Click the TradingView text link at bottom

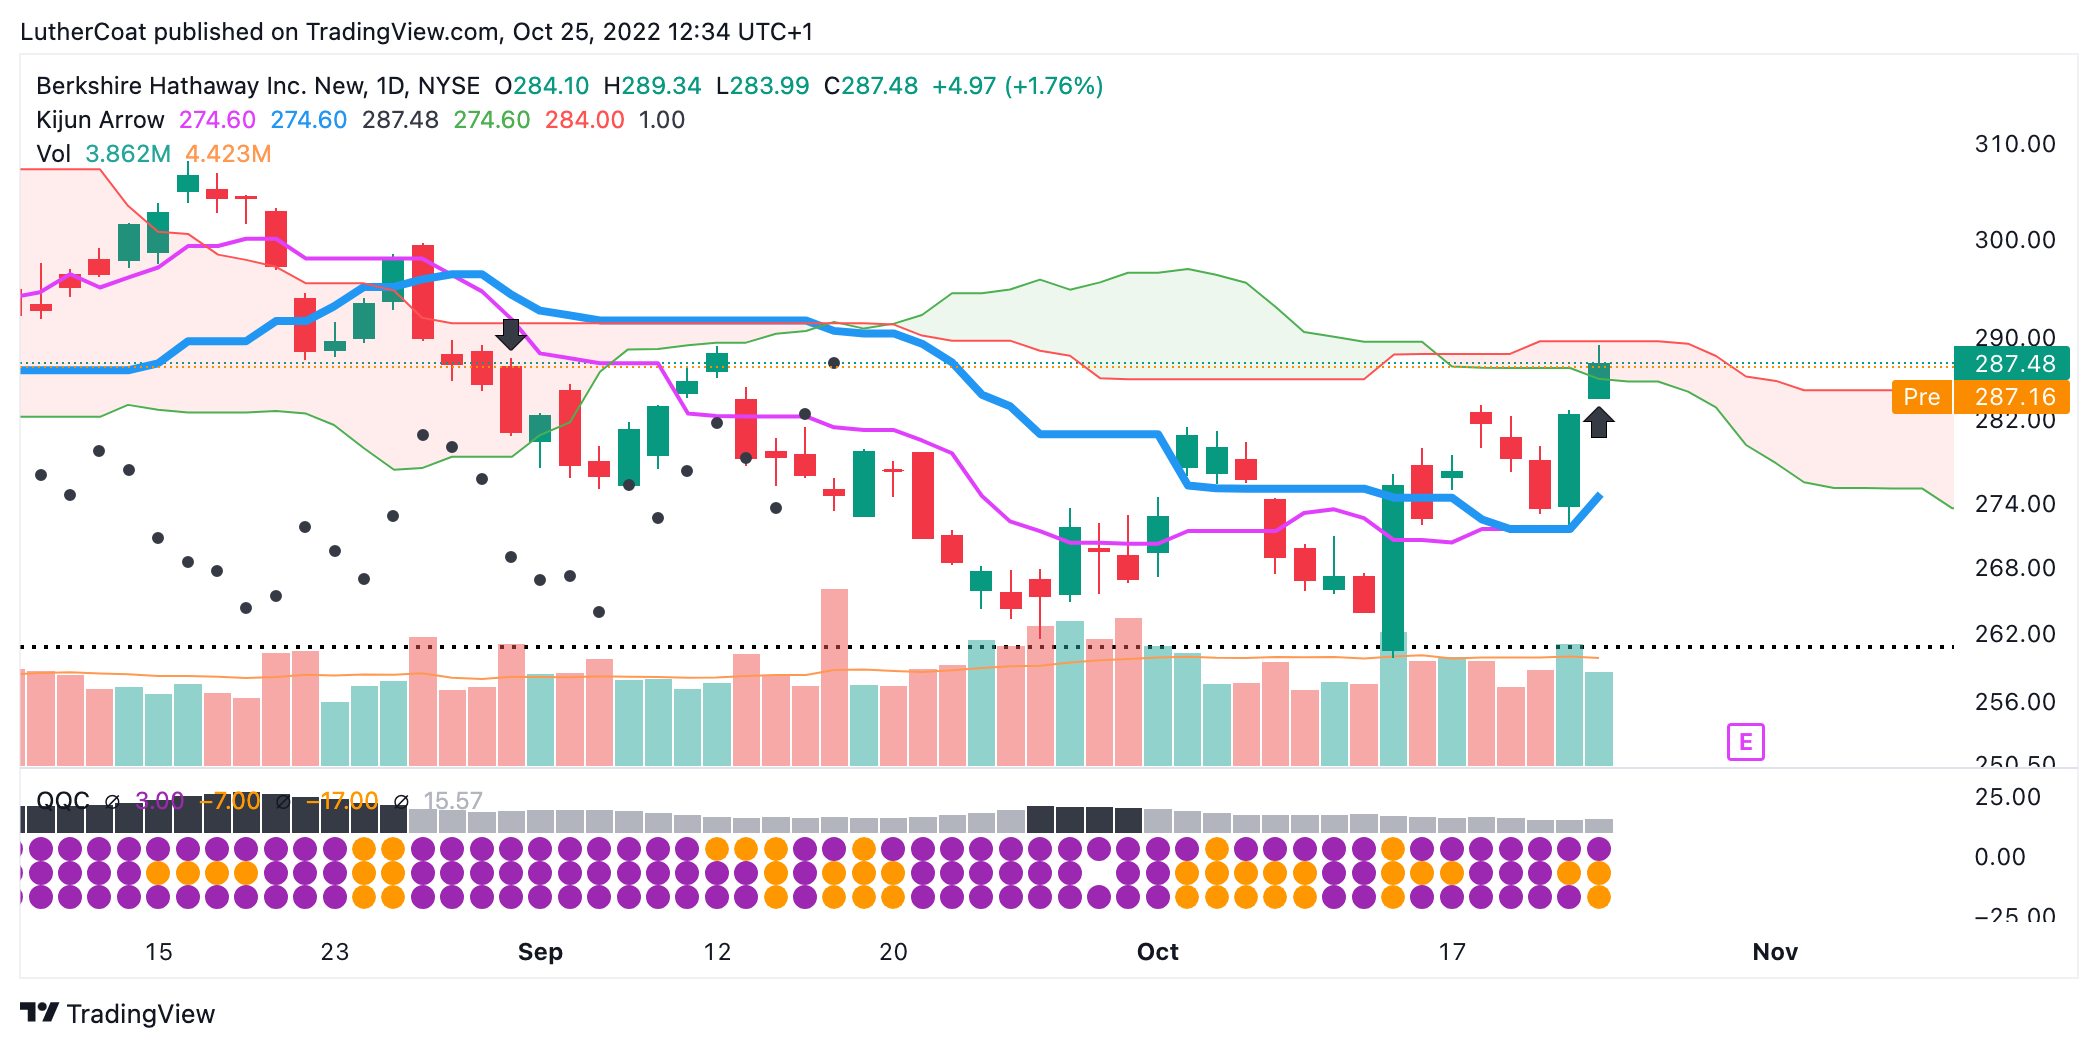tap(140, 1014)
